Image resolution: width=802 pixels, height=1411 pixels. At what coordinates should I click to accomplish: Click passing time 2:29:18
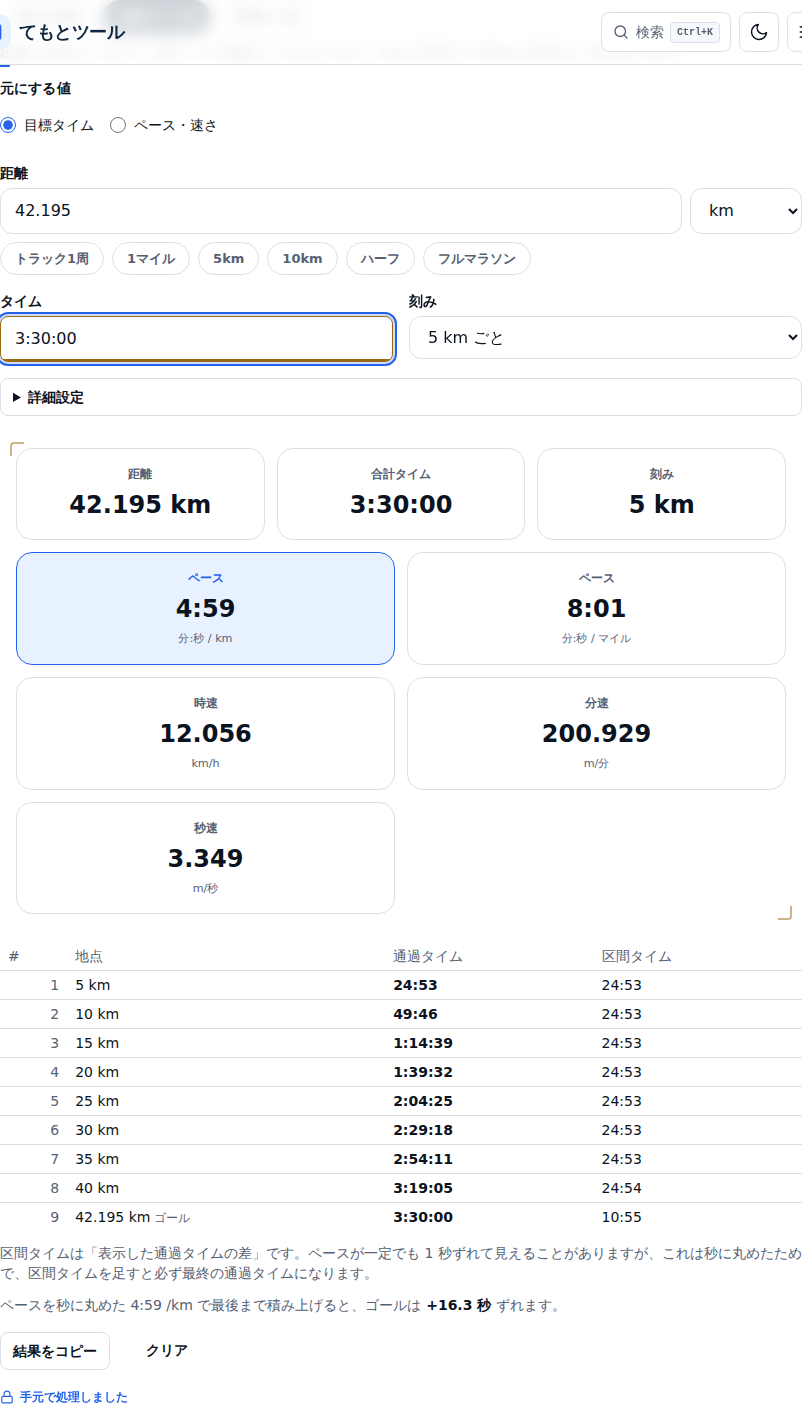[423, 1130]
